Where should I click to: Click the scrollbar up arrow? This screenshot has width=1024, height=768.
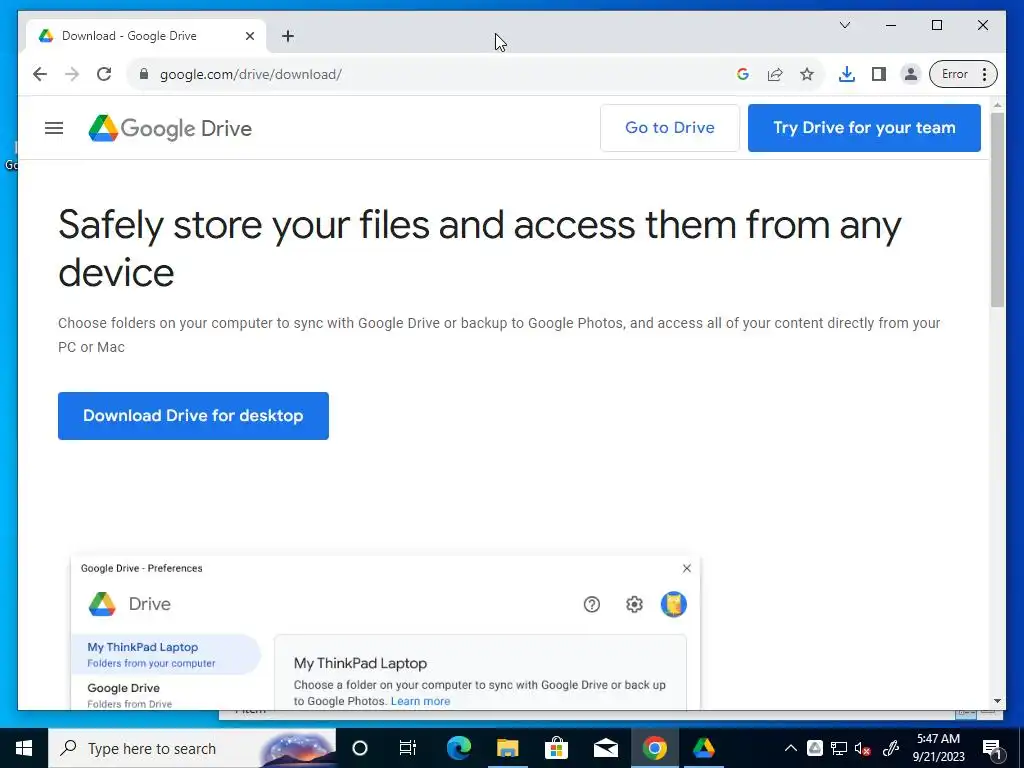click(997, 105)
